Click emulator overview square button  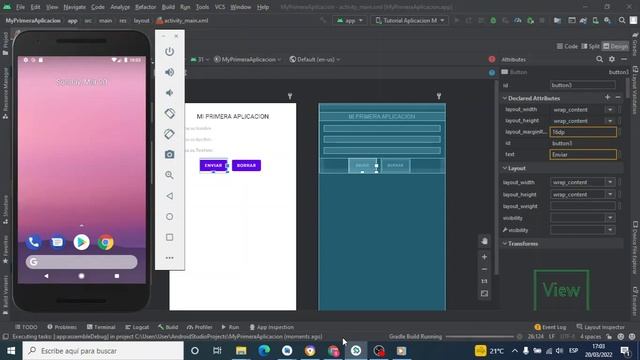click(169, 237)
